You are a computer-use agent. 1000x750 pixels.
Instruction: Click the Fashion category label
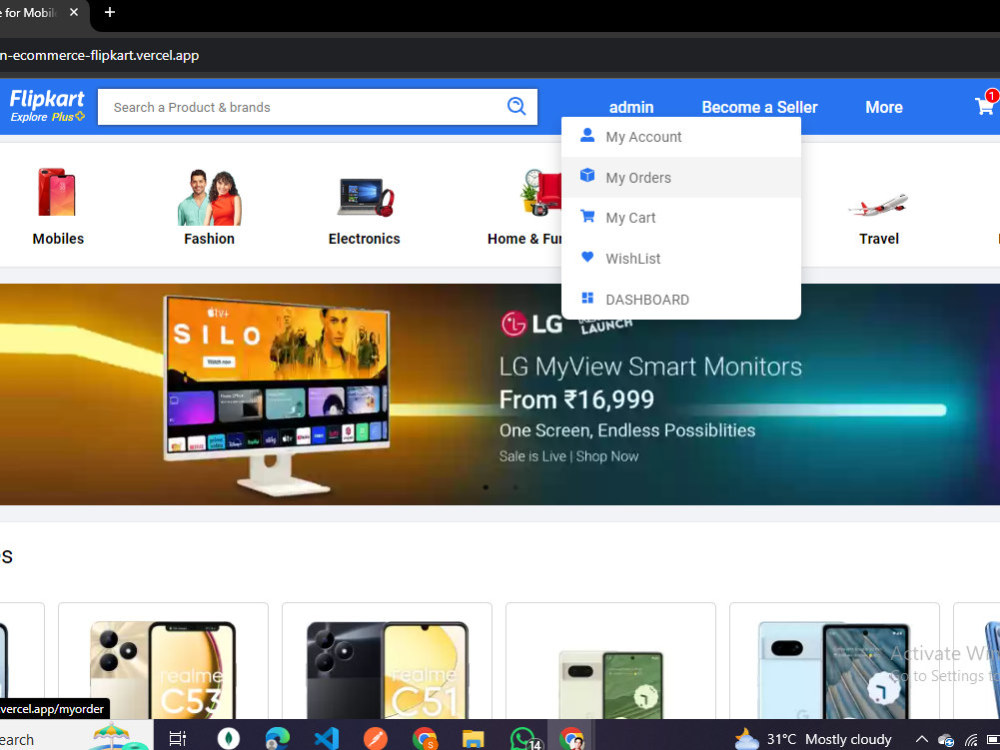209,239
